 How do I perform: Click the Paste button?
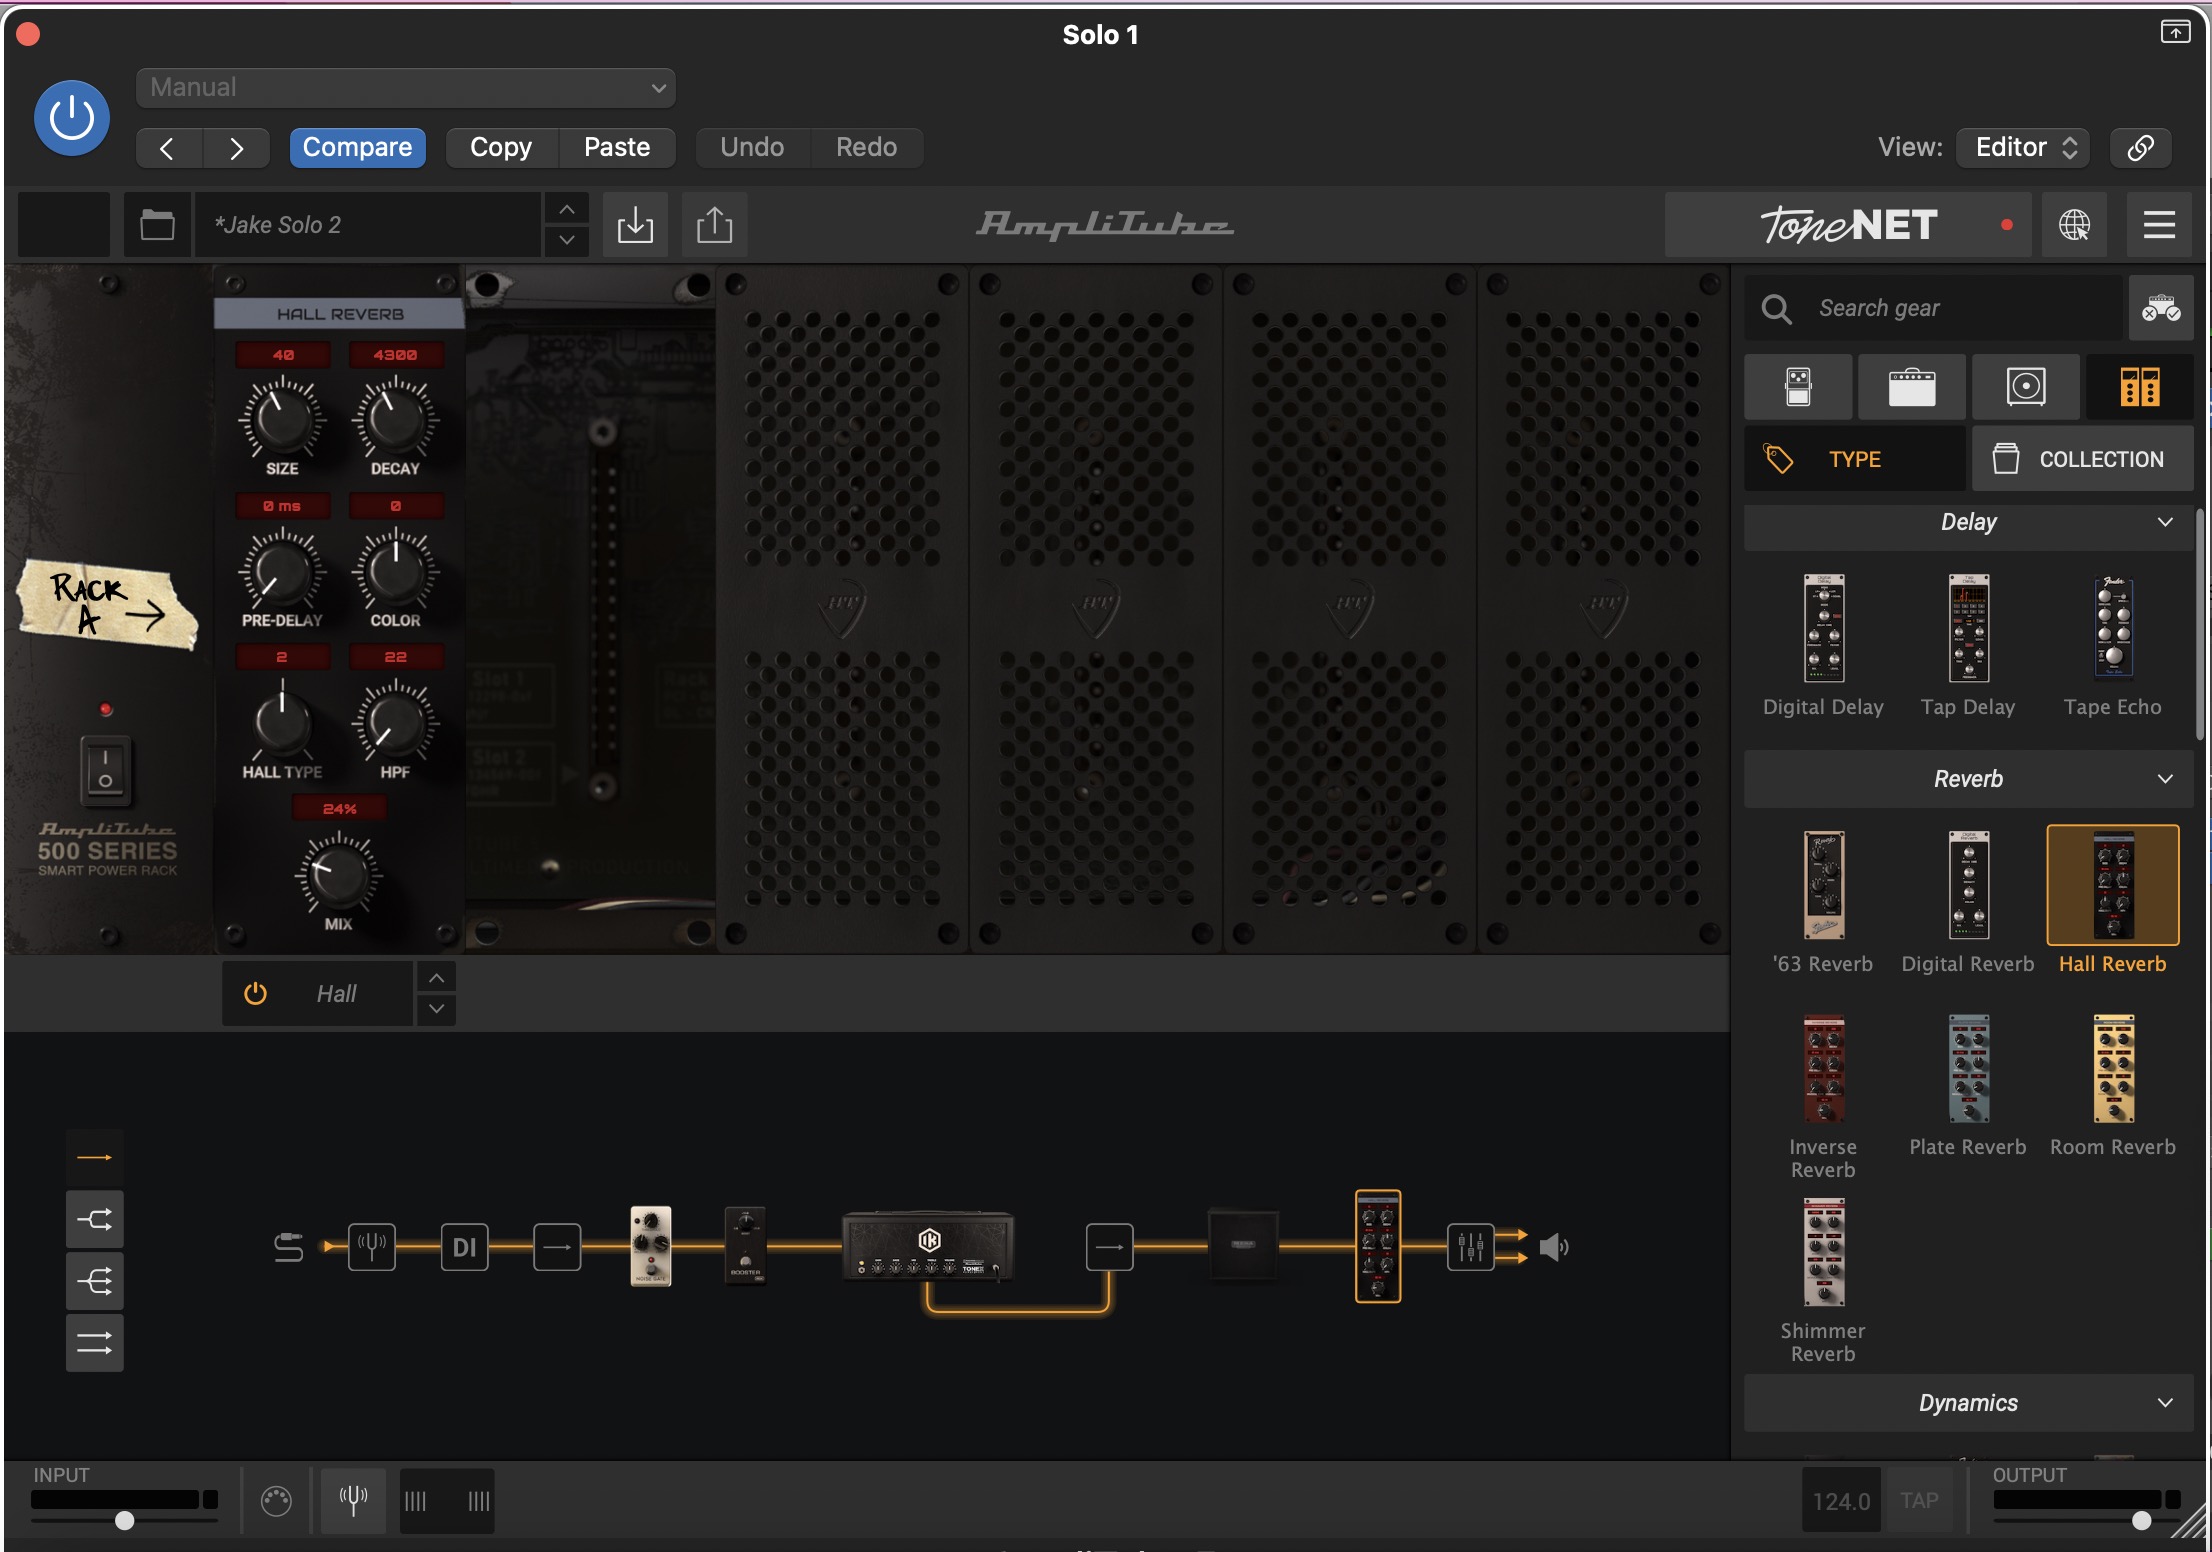point(617,147)
